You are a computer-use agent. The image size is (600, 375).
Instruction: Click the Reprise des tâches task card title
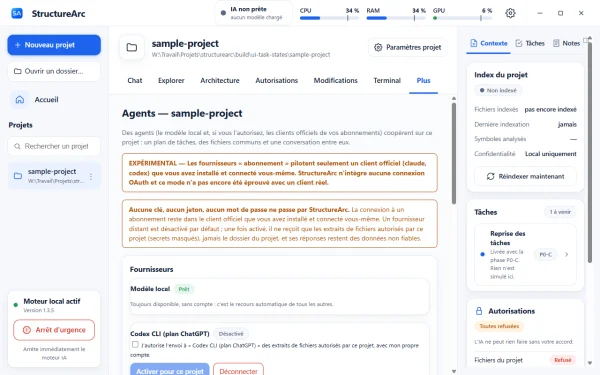[x=508, y=238]
